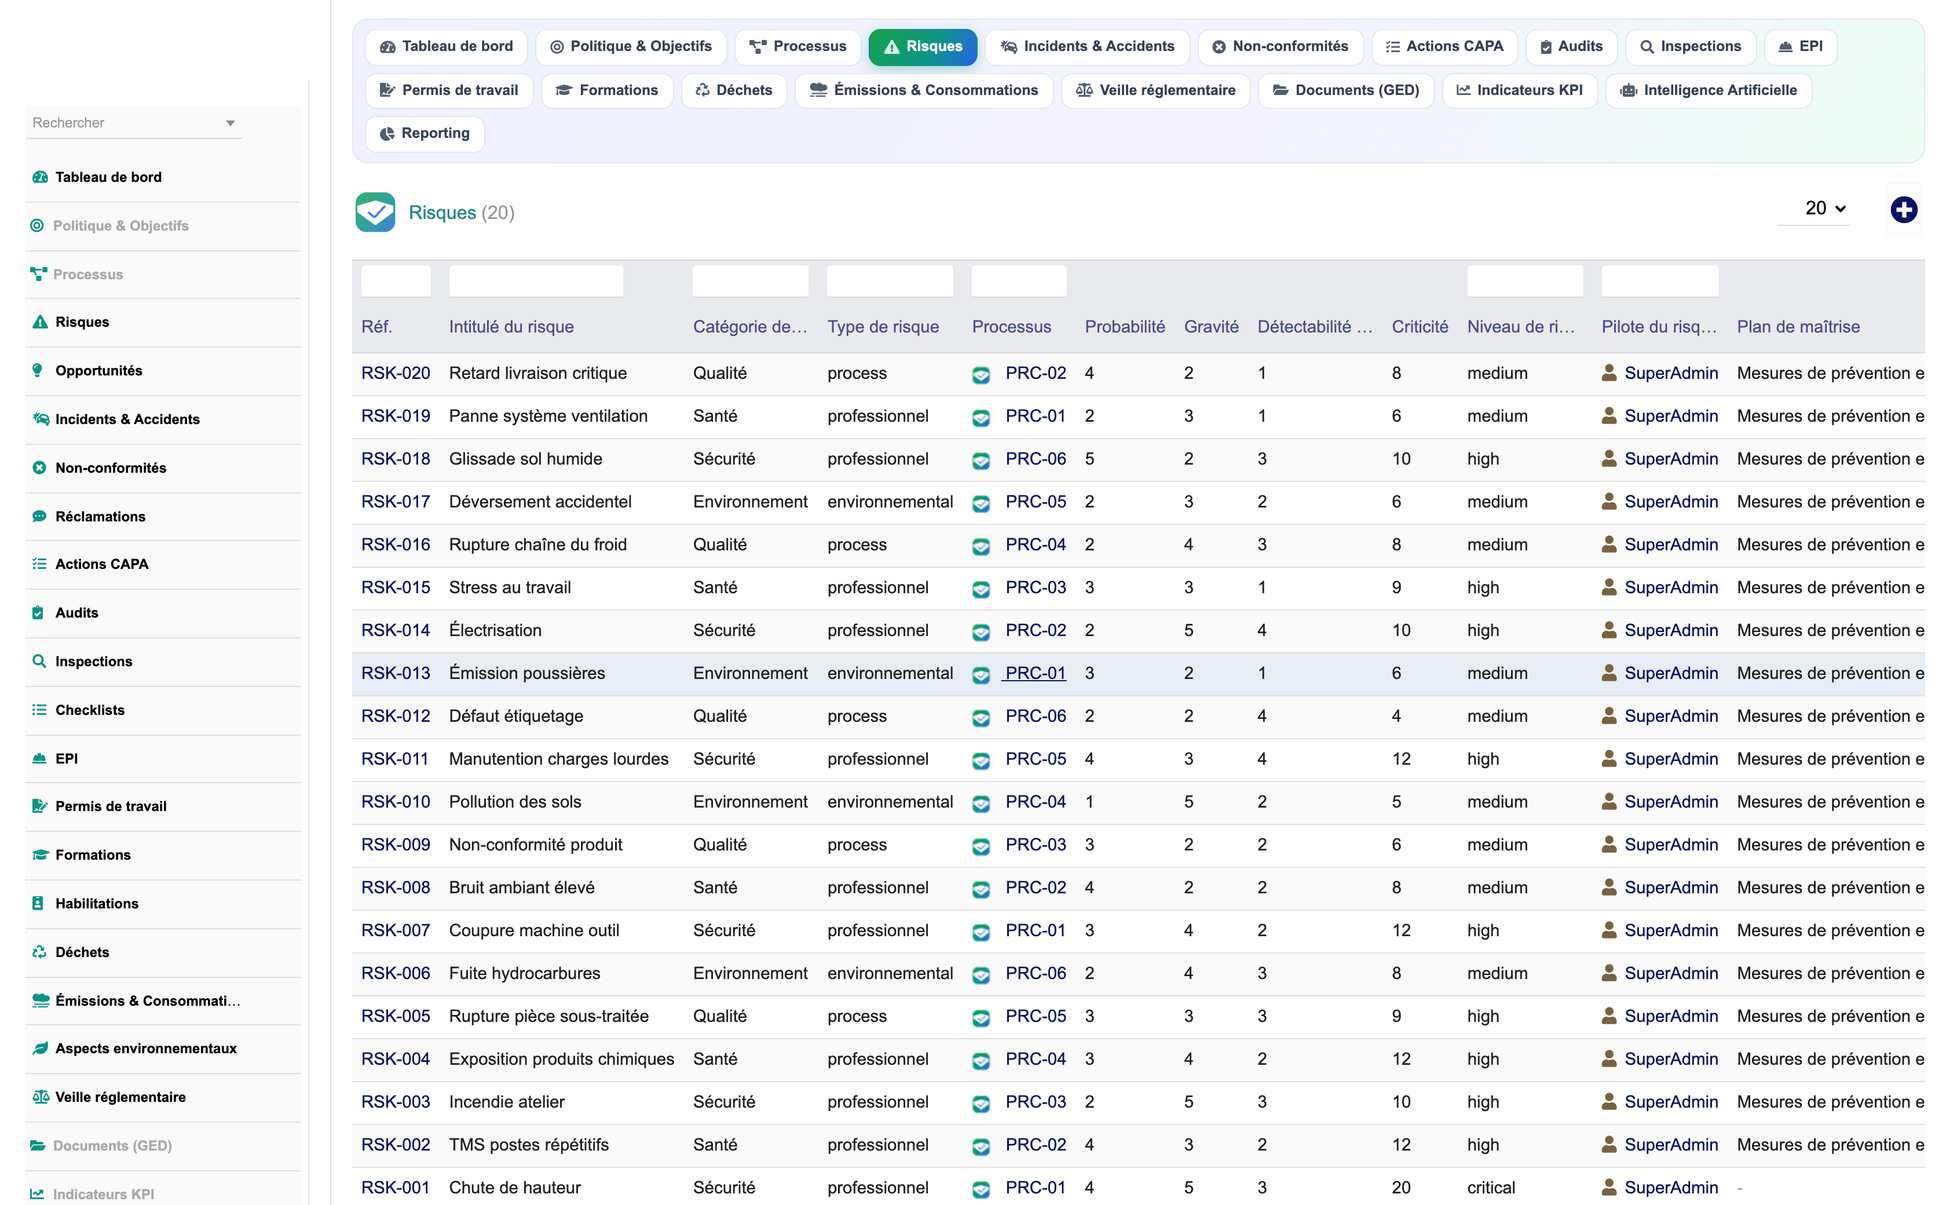
Task: Open risk reference RSK-013
Action: click(395, 673)
